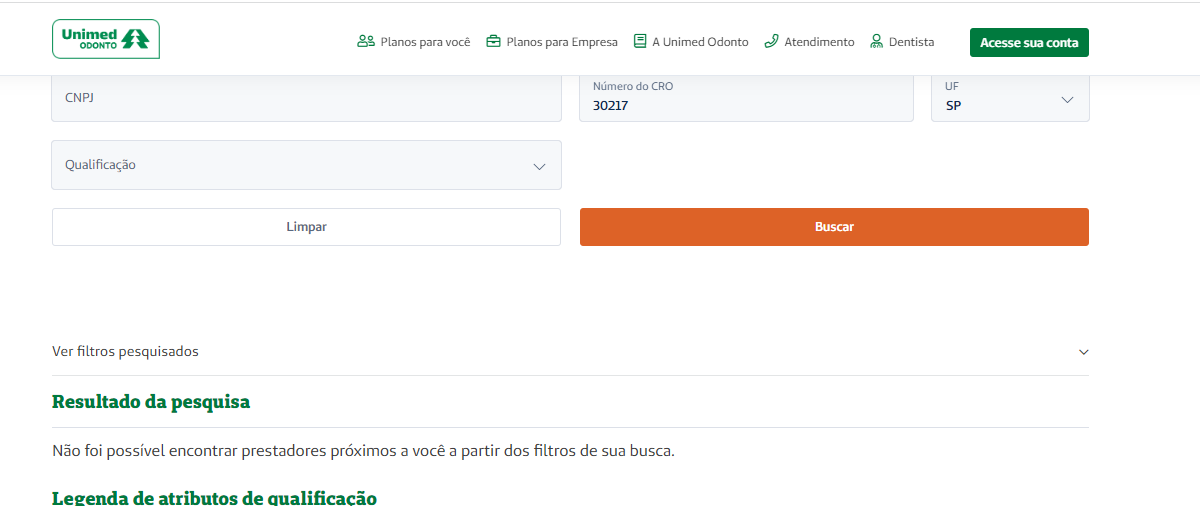The height and width of the screenshot is (506, 1200).
Task: Click the book icon beside A Unimed Odonto
Action: pos(640,42)
